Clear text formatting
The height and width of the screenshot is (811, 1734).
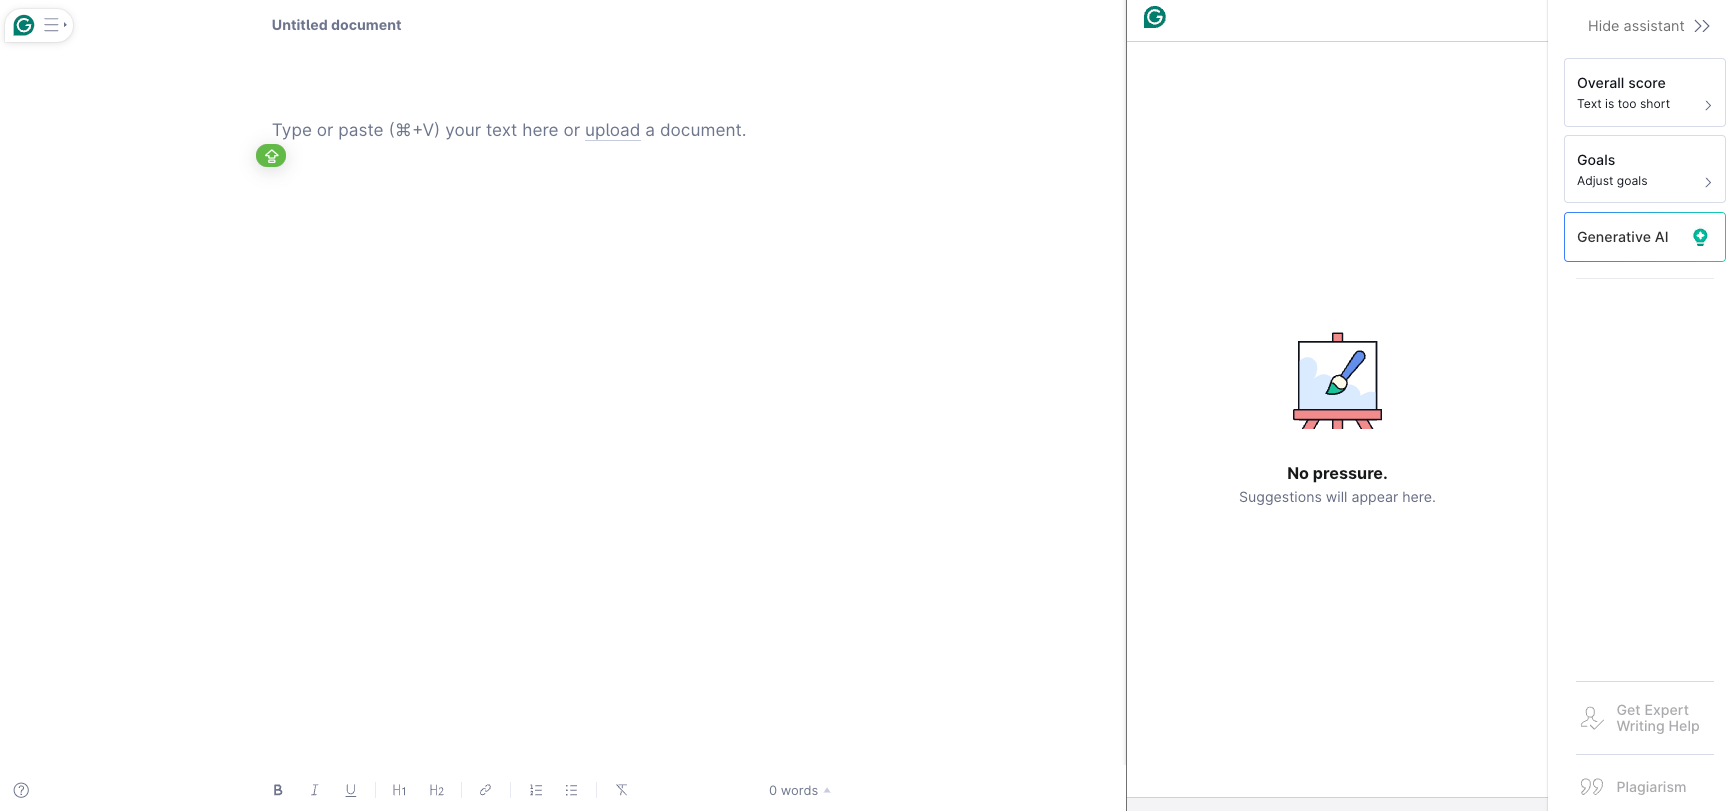click(x=621, y=790)
